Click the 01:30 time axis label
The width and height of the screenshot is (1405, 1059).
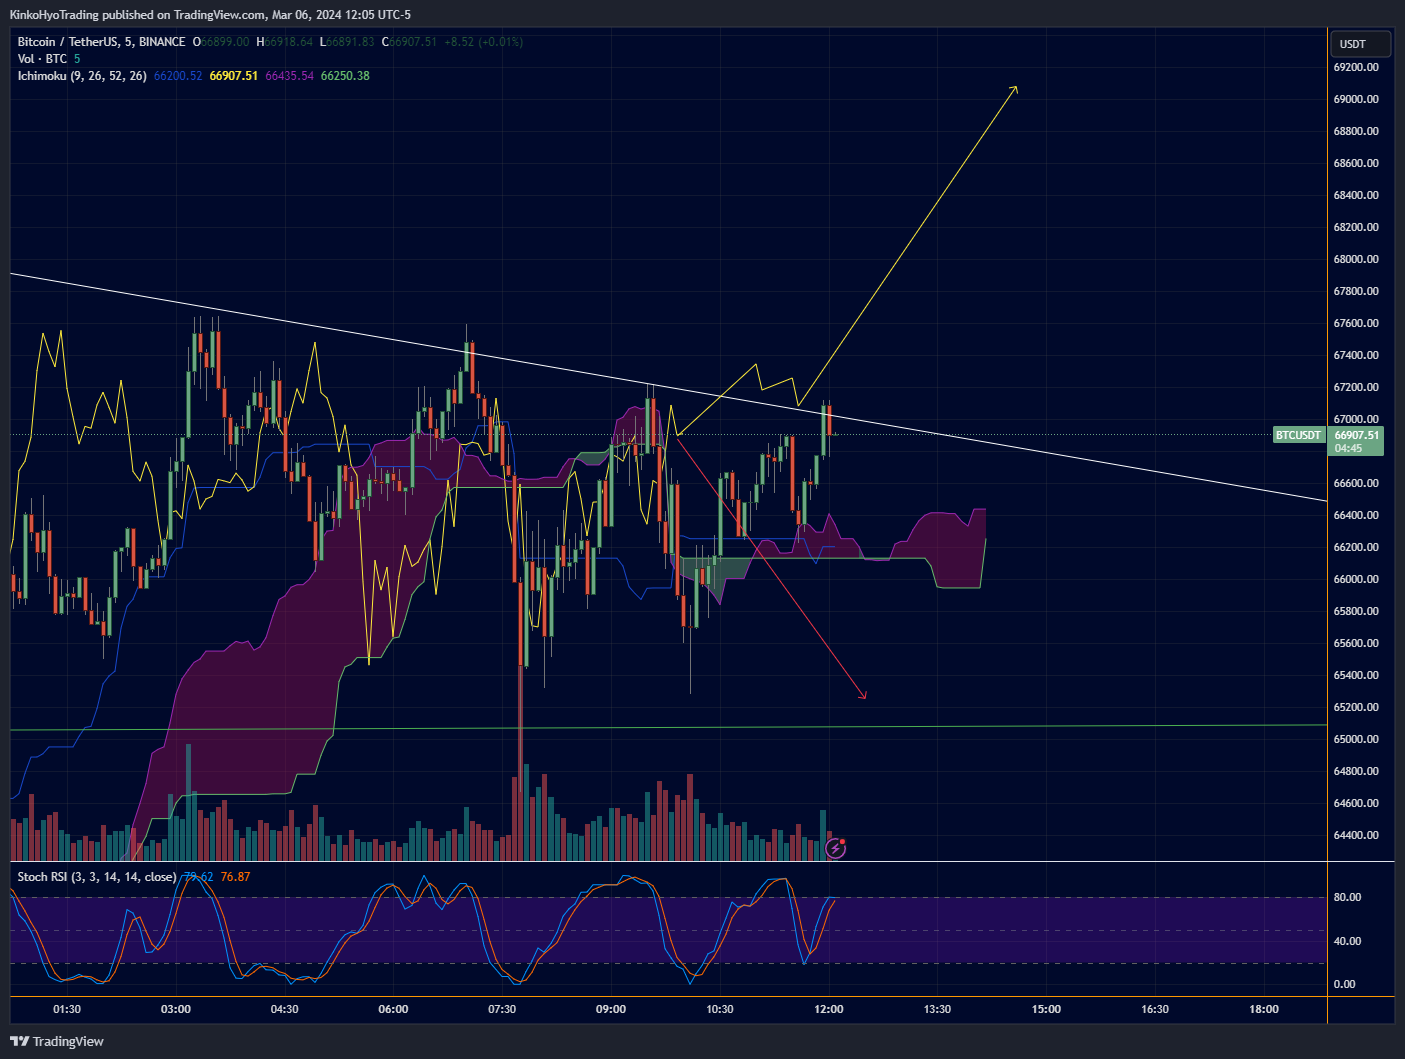(67, 1009)
